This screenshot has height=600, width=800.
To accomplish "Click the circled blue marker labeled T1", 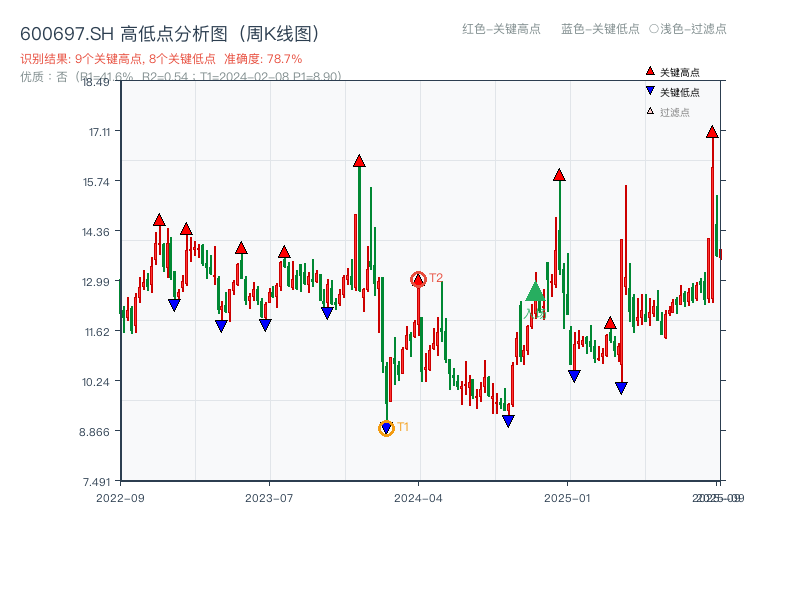I will 387,427.
